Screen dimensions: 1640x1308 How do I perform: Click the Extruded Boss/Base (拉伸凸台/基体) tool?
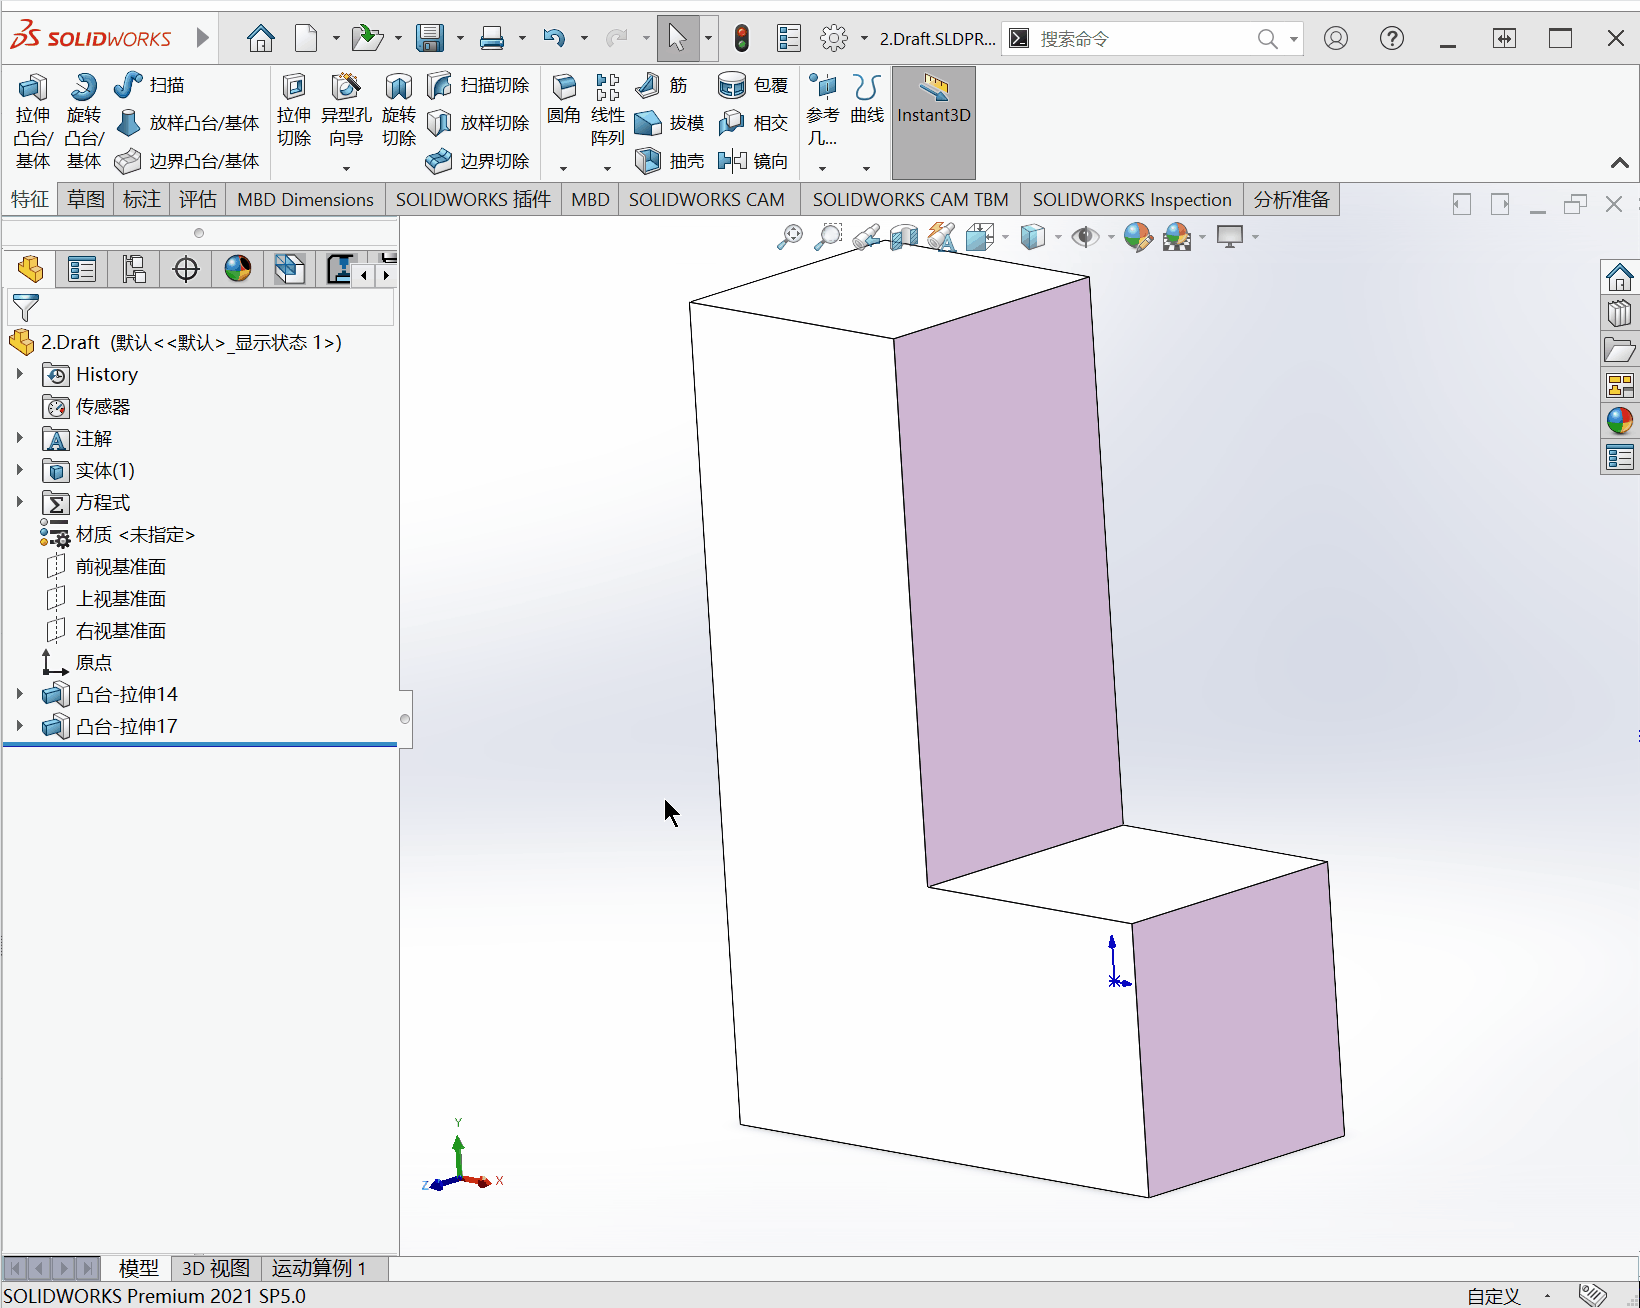coord(32,121)
